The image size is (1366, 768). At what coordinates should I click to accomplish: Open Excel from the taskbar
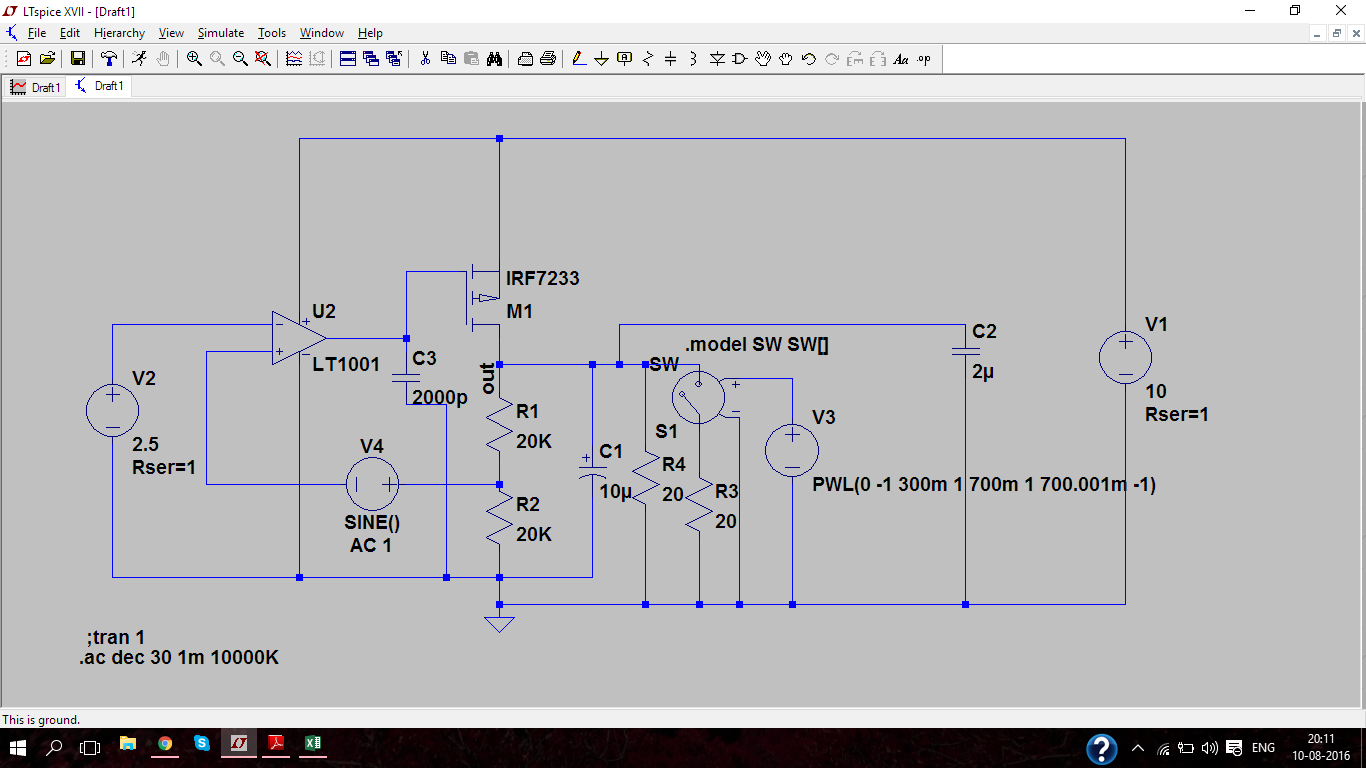coord(313,744)
